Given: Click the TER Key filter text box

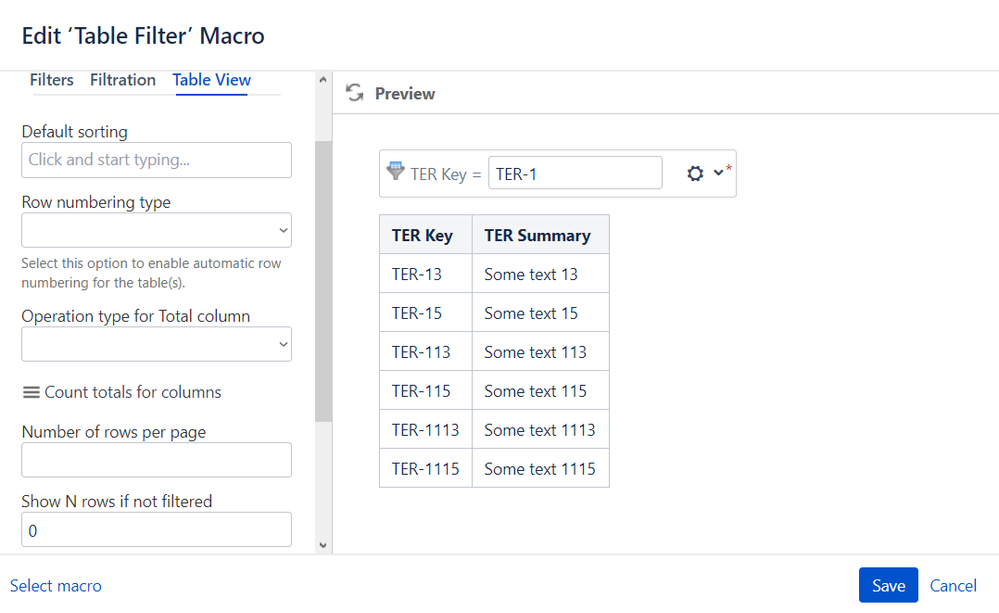Looking at the screenshot, I should (x=575, y=173).
